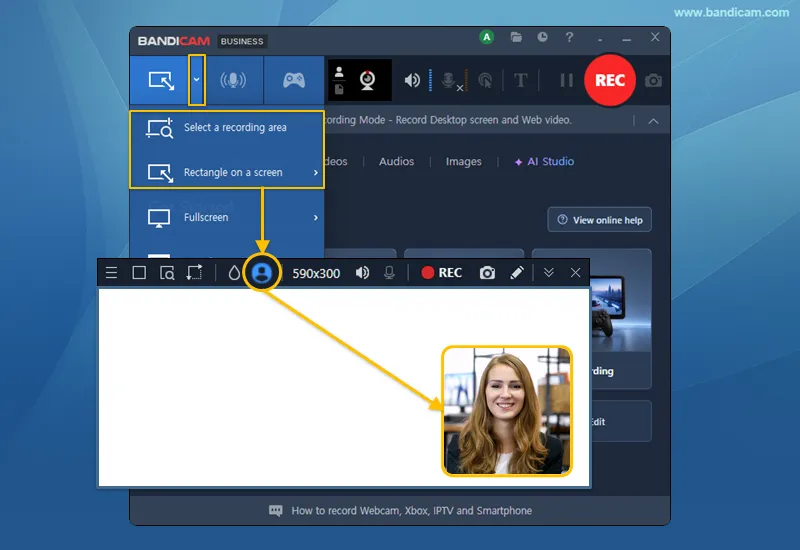Click the small REC button in recording bar

[x=441, y=273]
